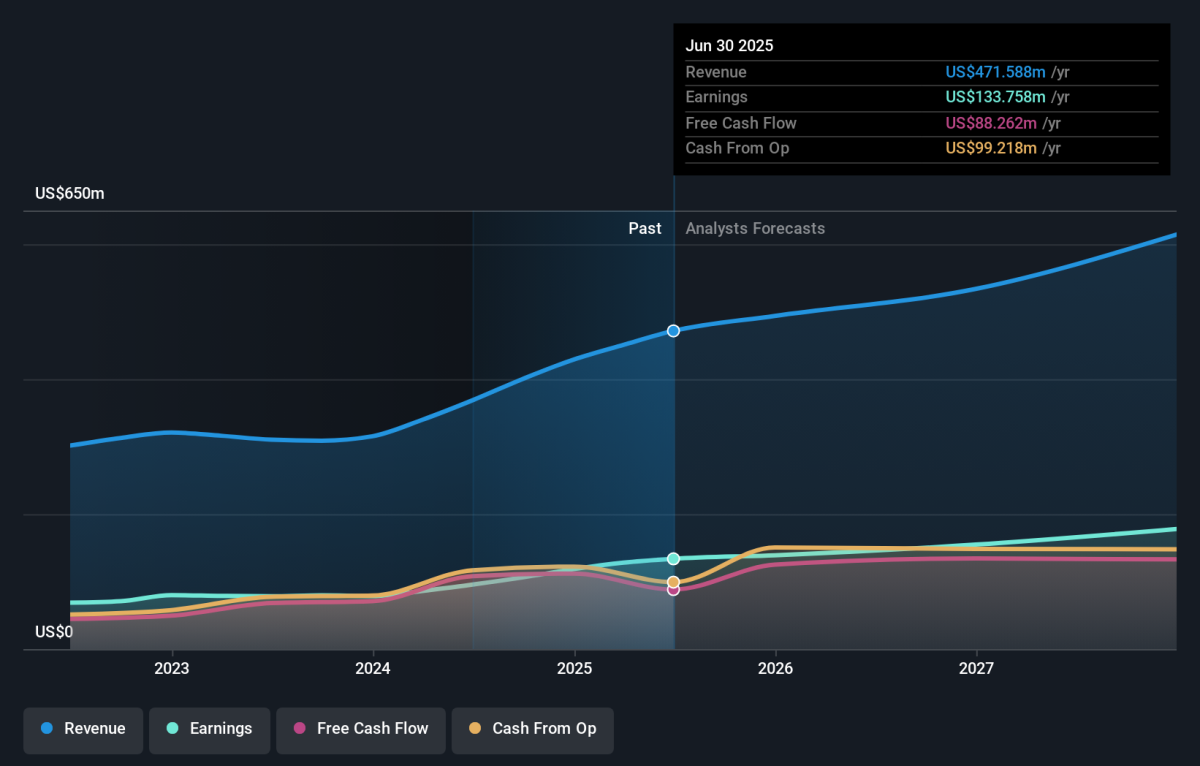
Task: Click the "Analysts Forecasts" section label
Action: point(755,228)
